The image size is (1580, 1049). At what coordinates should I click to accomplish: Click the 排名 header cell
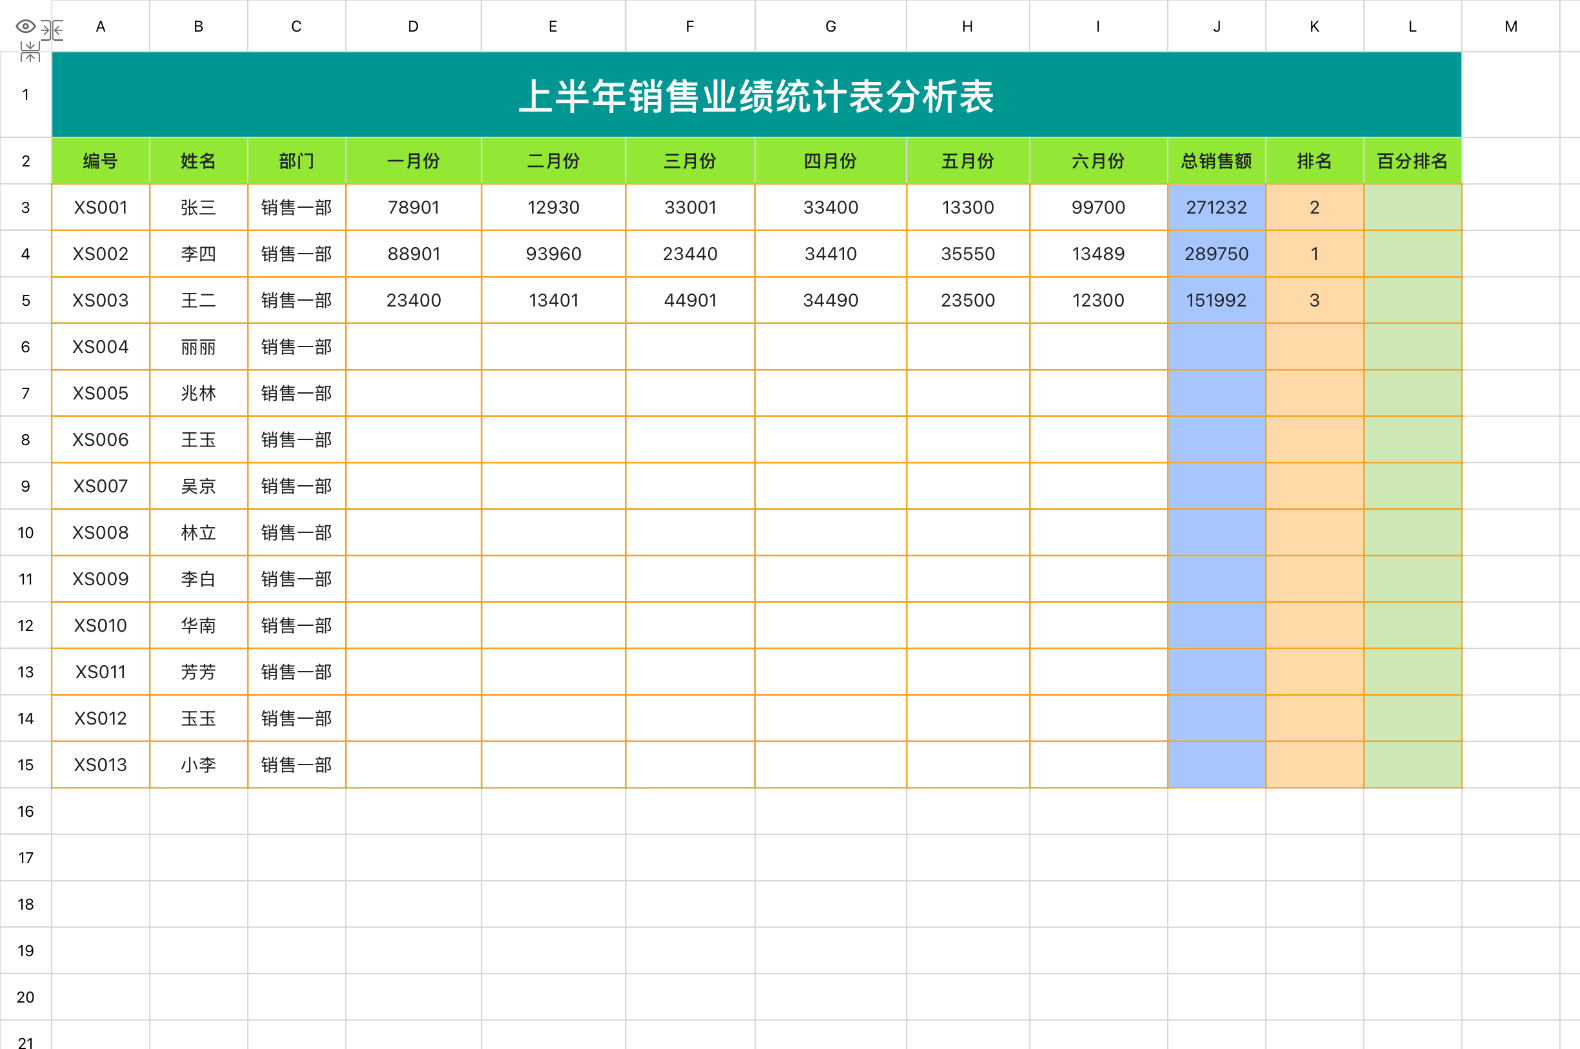1314,161
